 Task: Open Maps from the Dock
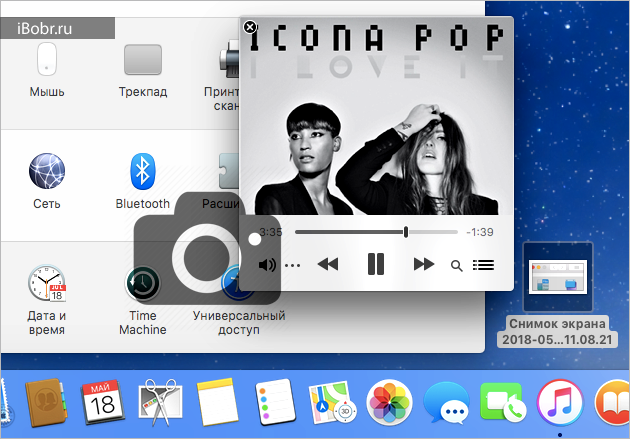pyautogui.click(x=332, y=402)
